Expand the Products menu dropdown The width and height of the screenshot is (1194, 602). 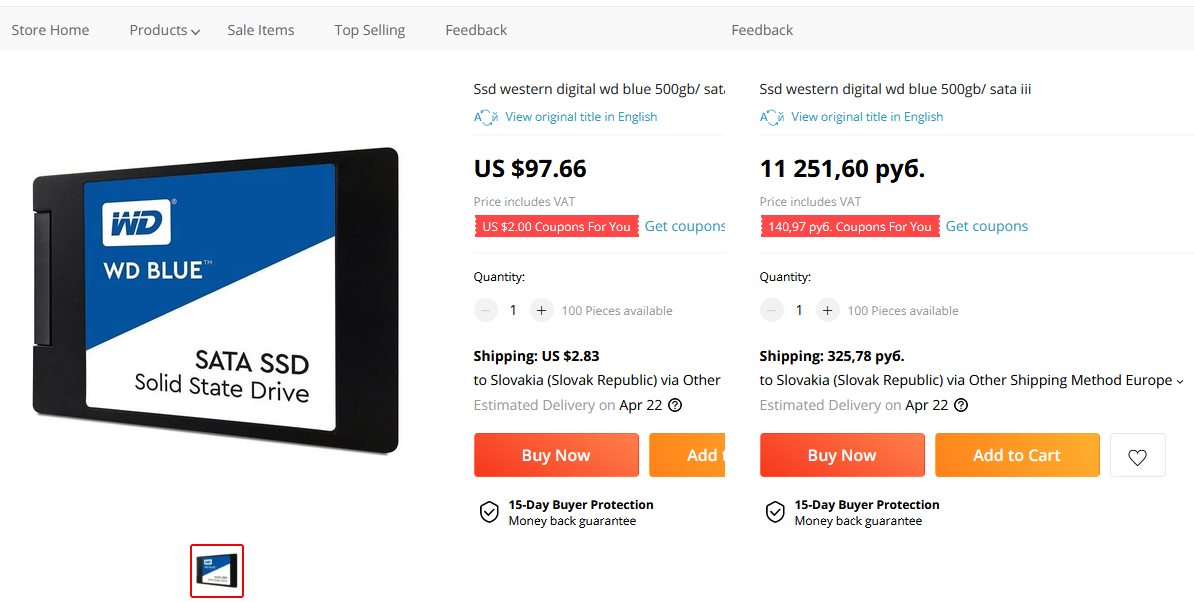(164, 30)
